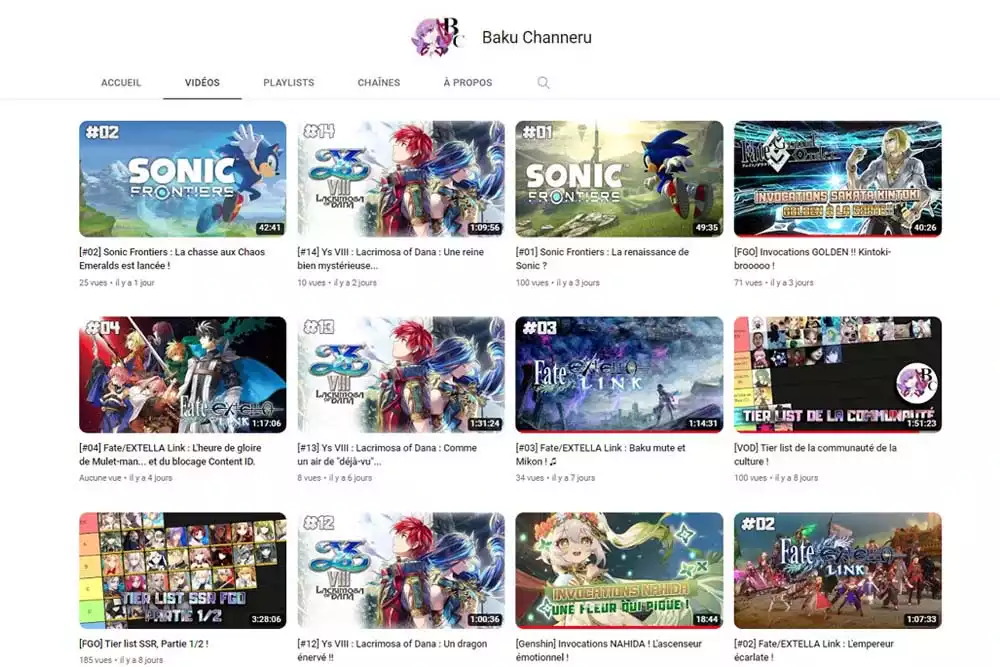Screen dimensions: 1000x667
Task: Open the Chaînes tab
Action: click(x=379, y=82)
